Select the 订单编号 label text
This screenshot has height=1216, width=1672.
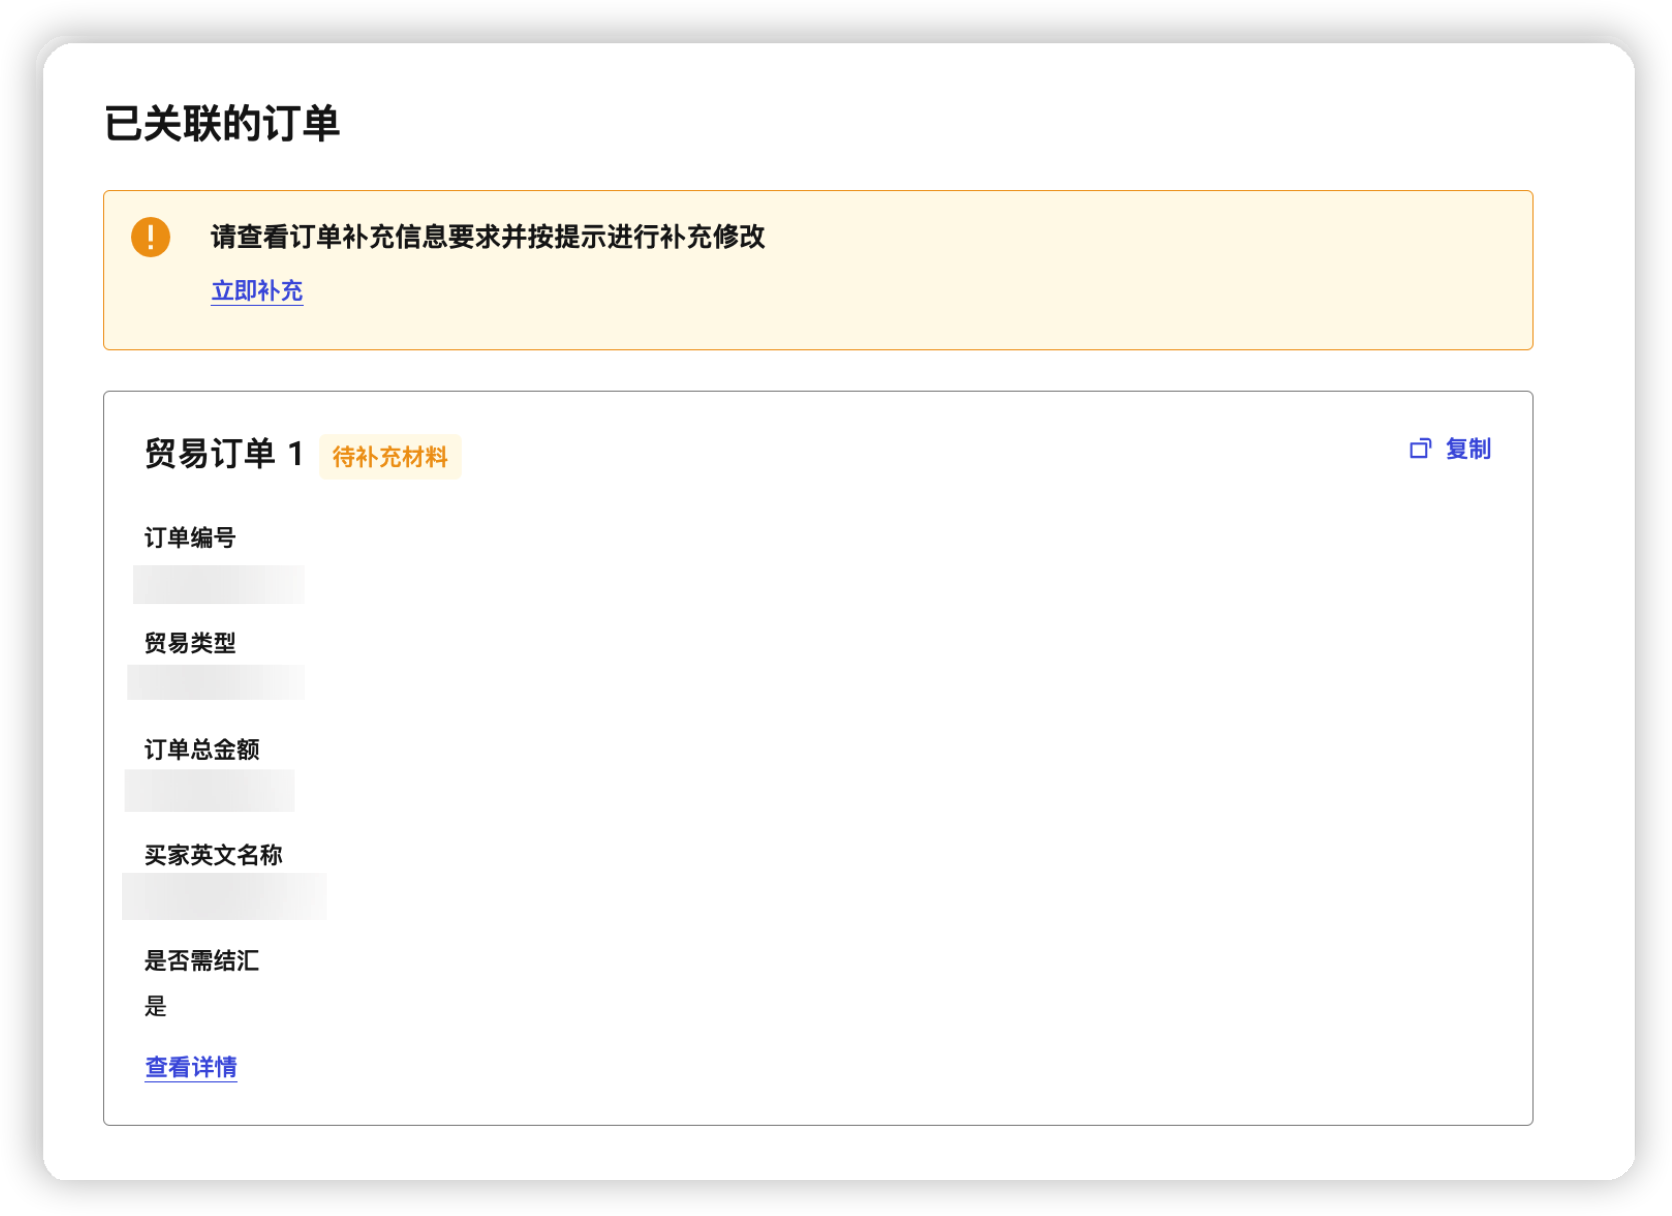tap(190, 537)
